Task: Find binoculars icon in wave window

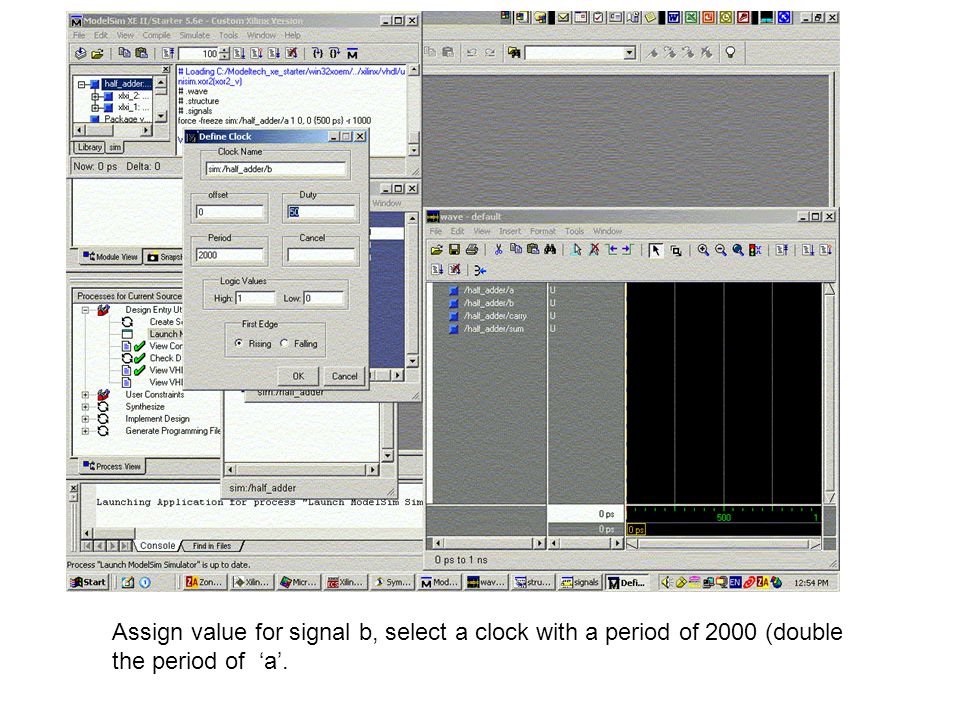Action: point(550,250)
